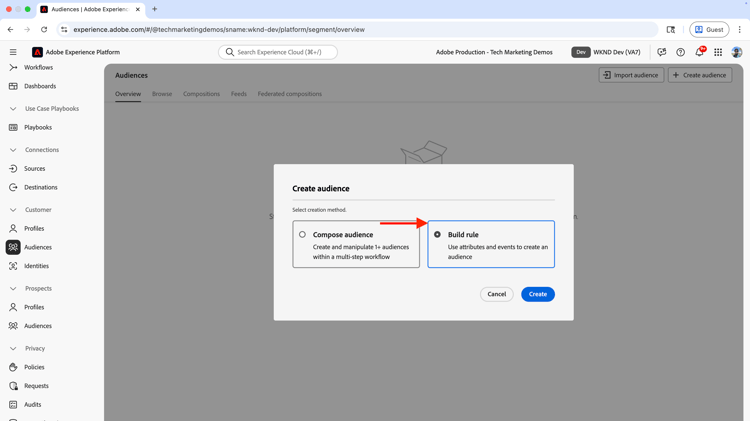Open the notifications bell icon
The image size is (750, 421).
pyautogui.click(x=699, y=52)
